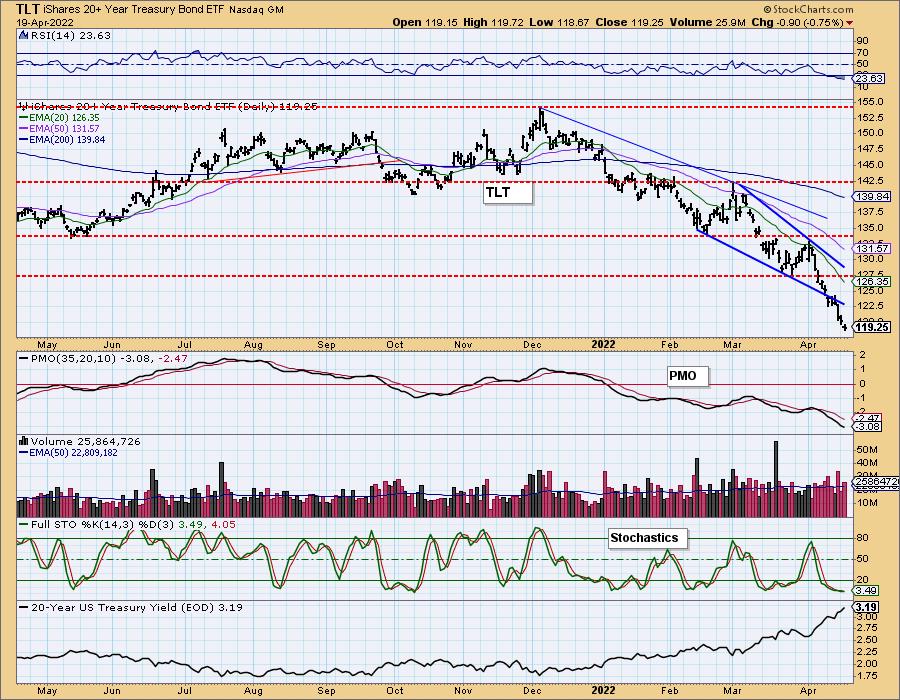Click the Nasdaq GM exchange label

[x=256, y=10]
